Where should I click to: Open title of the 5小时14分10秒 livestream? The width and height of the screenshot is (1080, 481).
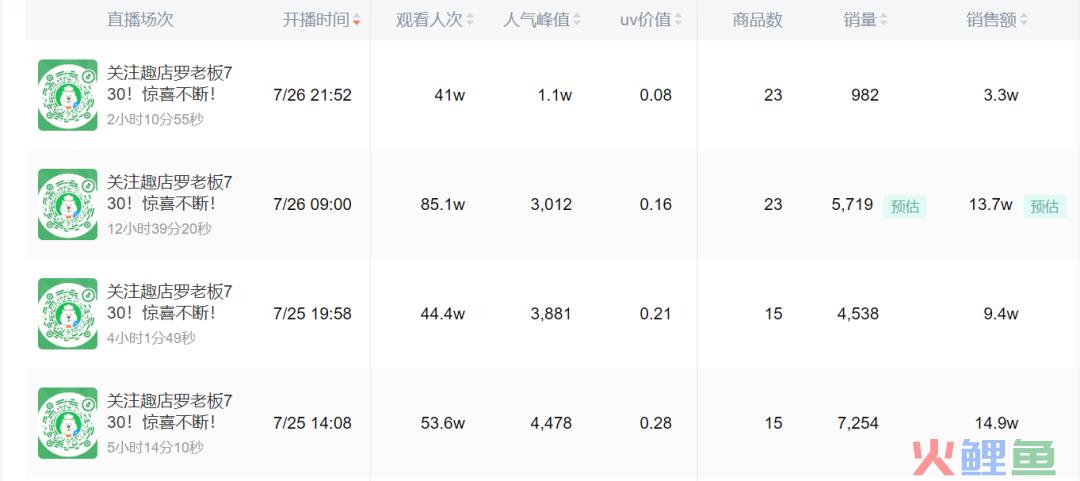[x=169, y=411]
